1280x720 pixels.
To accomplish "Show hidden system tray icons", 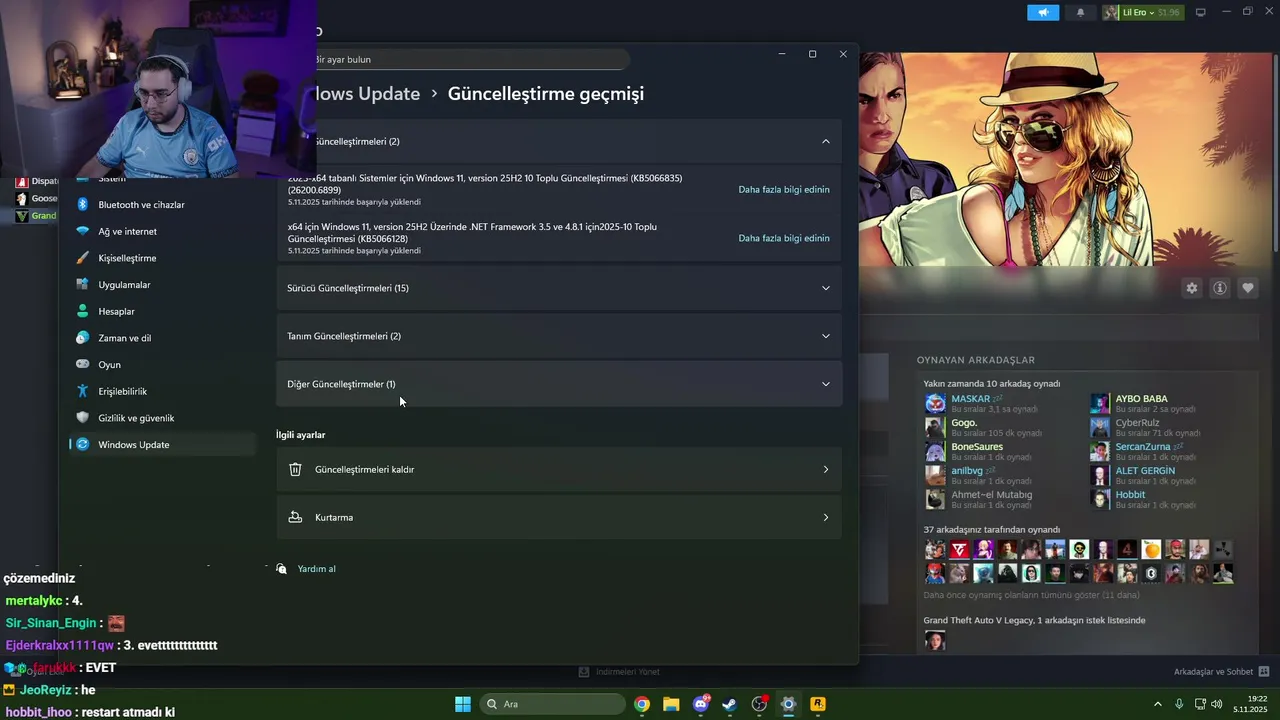I will [1158, 704].
